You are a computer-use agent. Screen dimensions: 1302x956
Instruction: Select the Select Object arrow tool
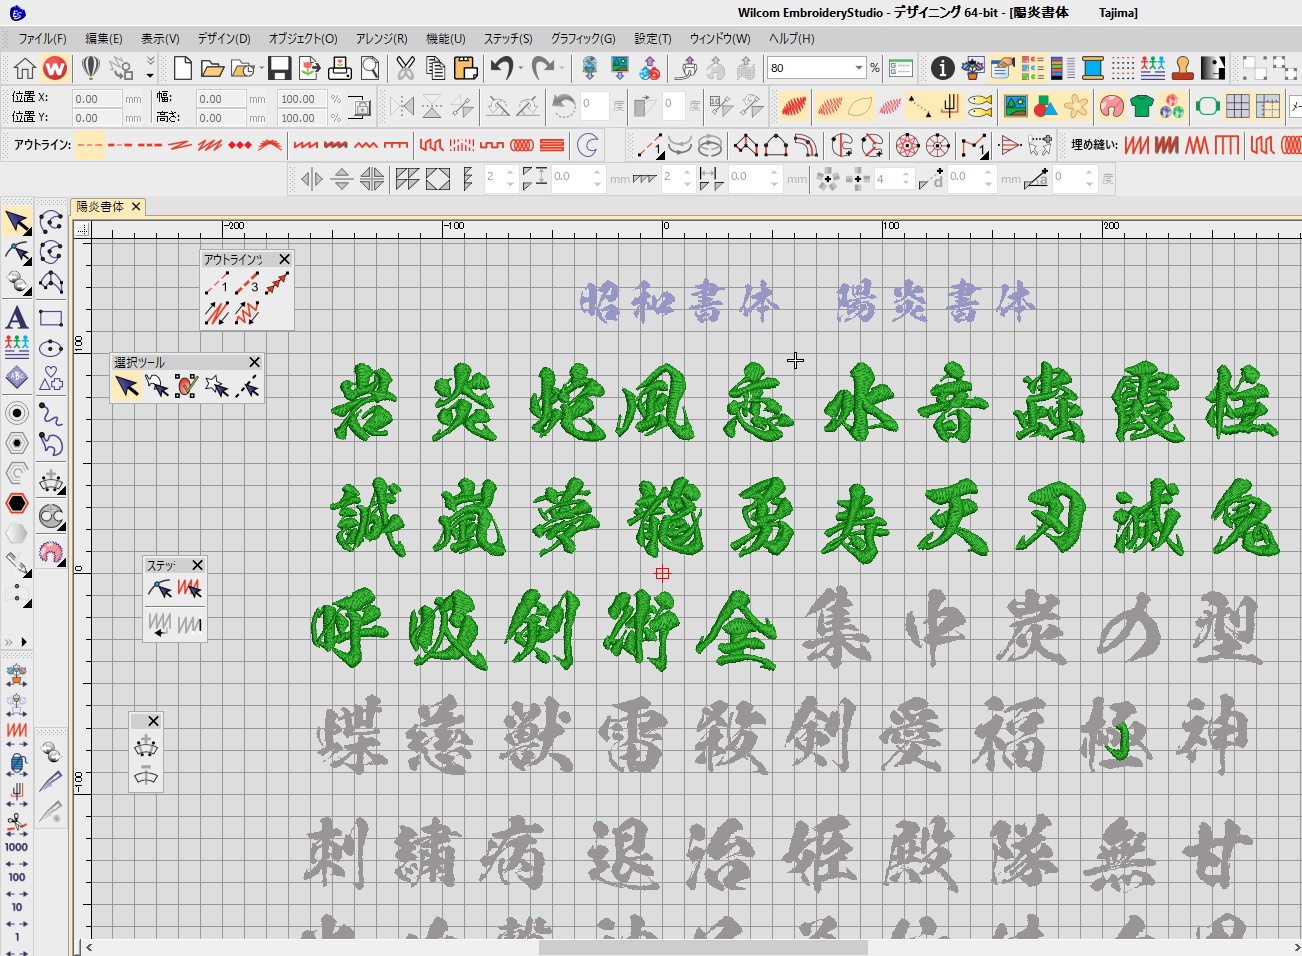(17, 221)
